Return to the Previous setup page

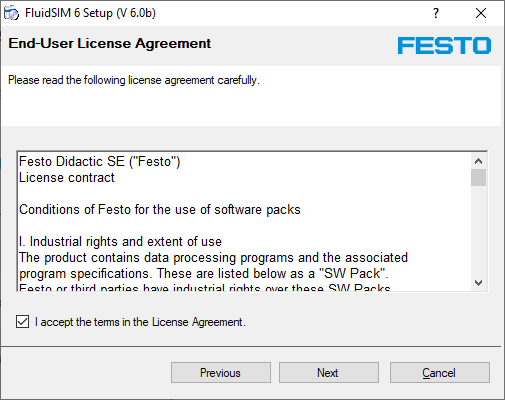[221, 373]
